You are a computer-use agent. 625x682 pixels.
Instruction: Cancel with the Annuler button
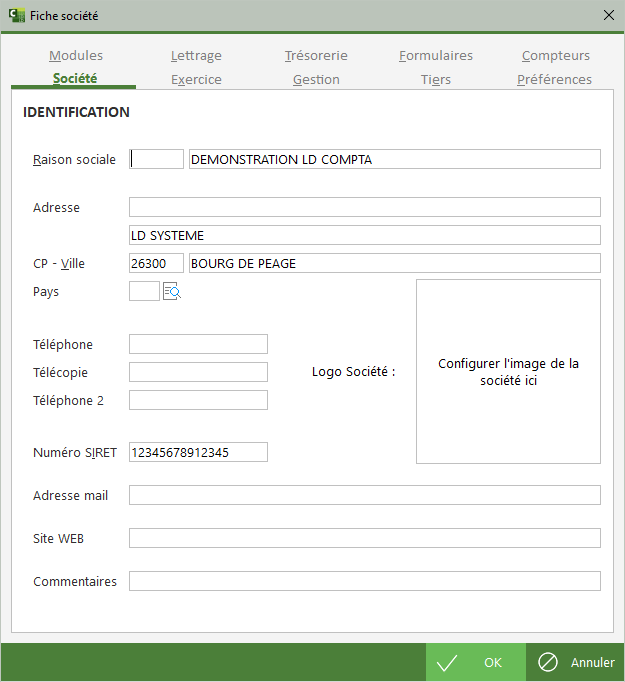coord(575,662)
